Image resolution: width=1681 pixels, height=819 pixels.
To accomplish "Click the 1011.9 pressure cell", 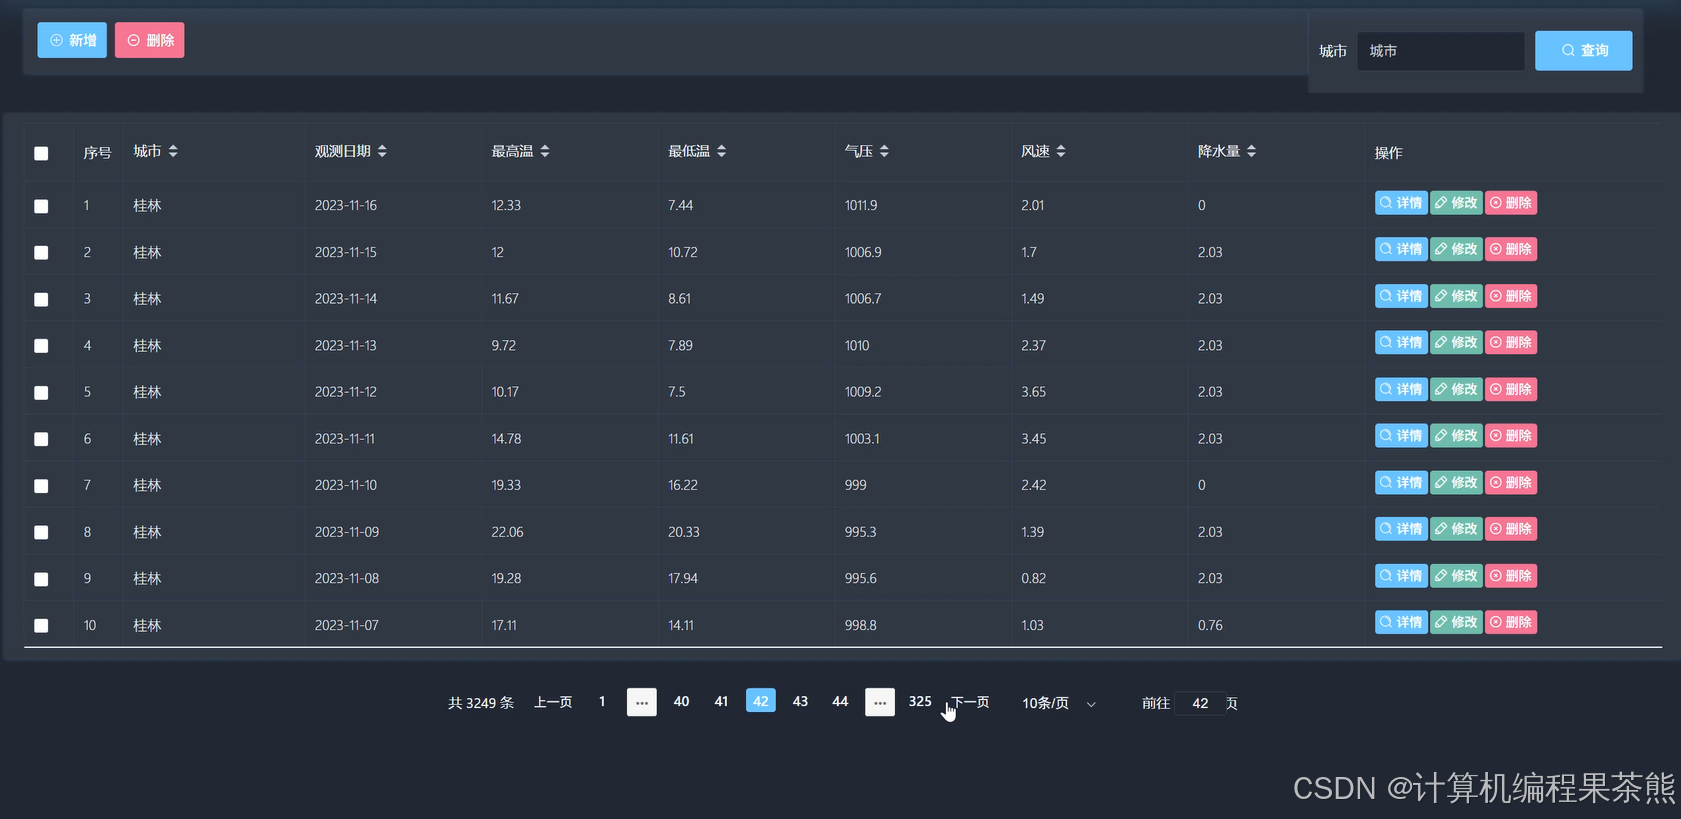I will (861, 206).
